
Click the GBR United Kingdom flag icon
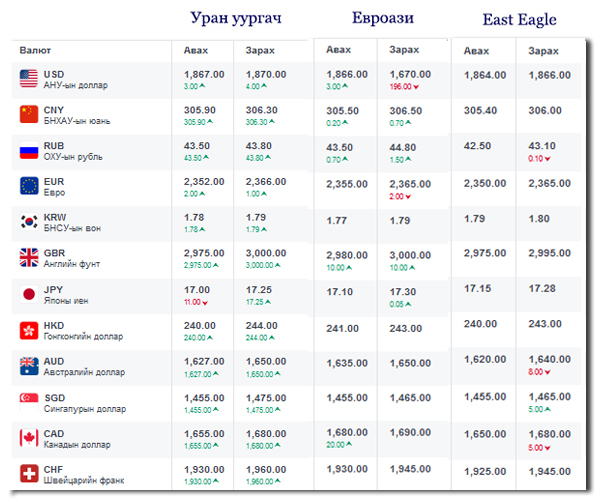(x=29, y=258)
